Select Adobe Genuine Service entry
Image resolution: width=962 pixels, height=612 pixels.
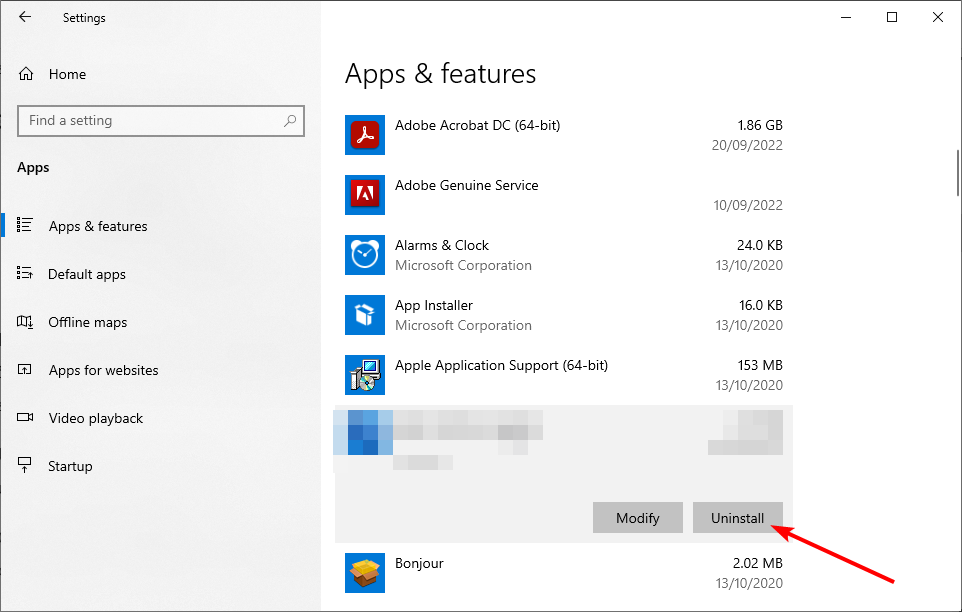tap(466, 185)
